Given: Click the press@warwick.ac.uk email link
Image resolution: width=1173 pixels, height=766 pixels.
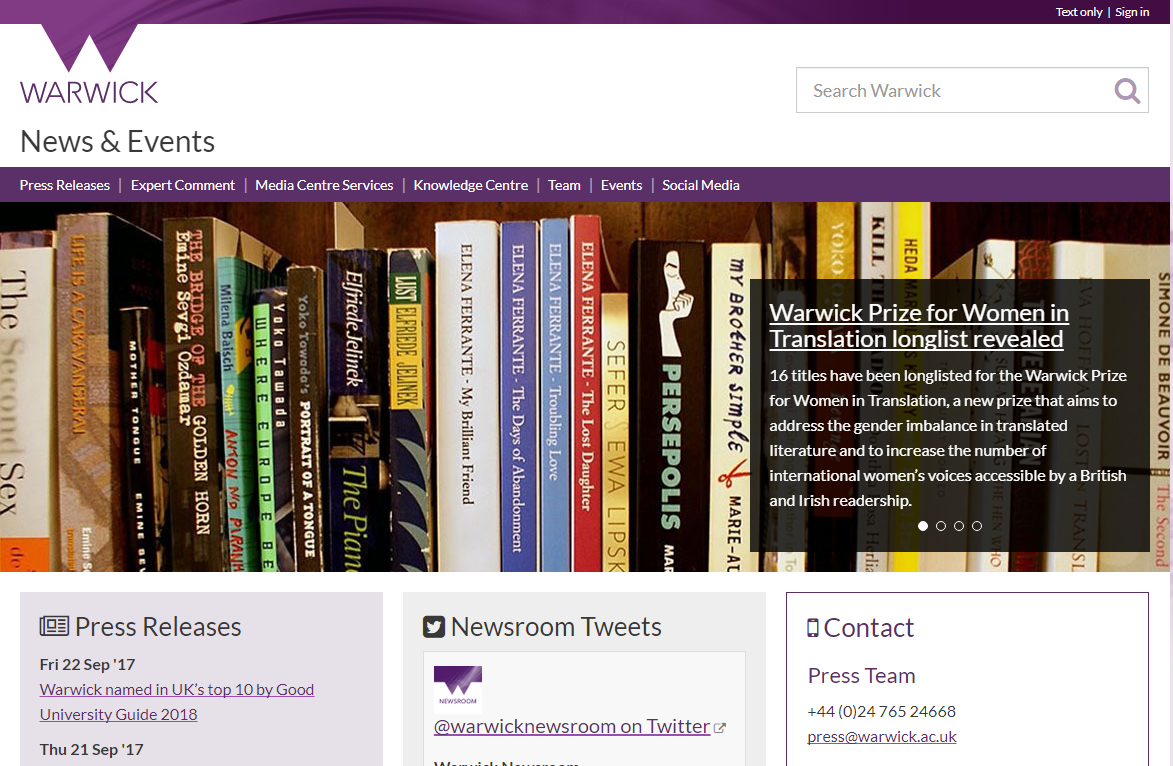Looking at the screenshot, I should (882, 737).
